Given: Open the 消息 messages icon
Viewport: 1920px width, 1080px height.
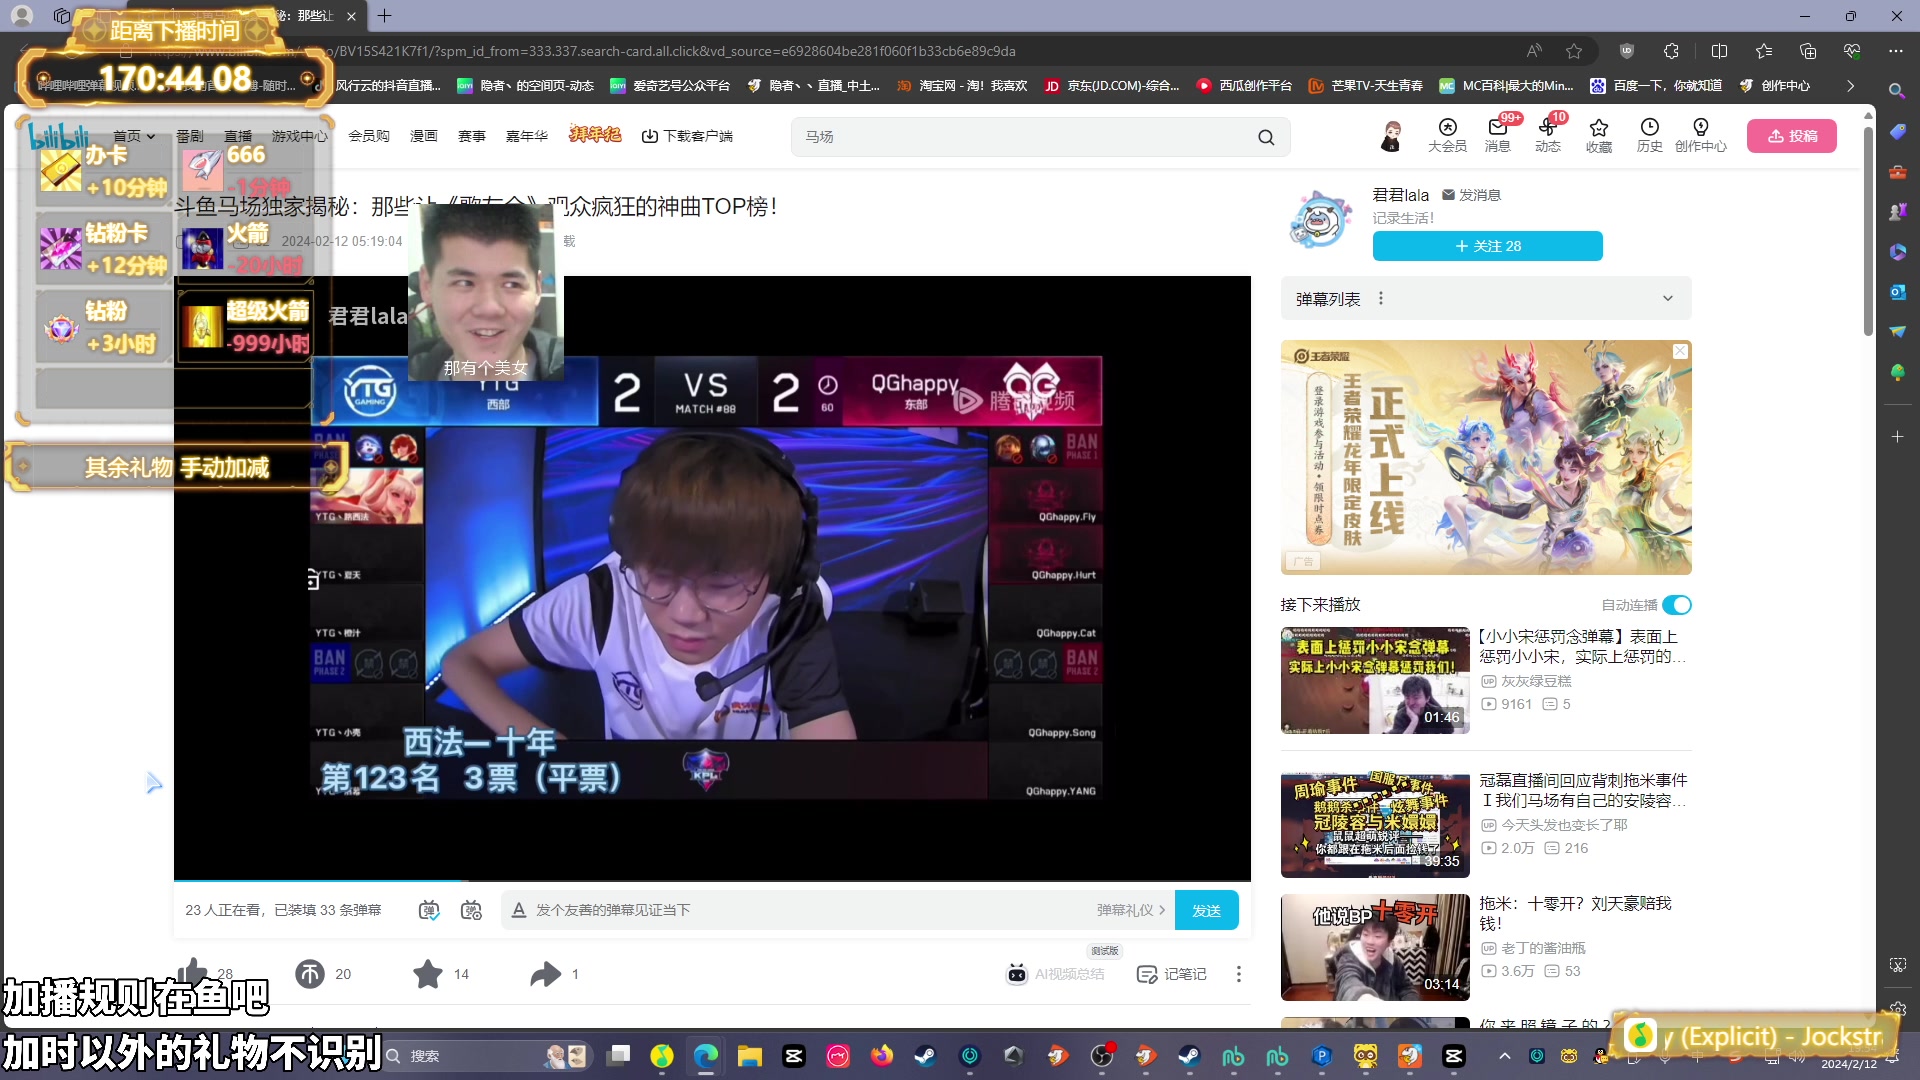Looking at the screenshot, I should [x=1497, y=135].
